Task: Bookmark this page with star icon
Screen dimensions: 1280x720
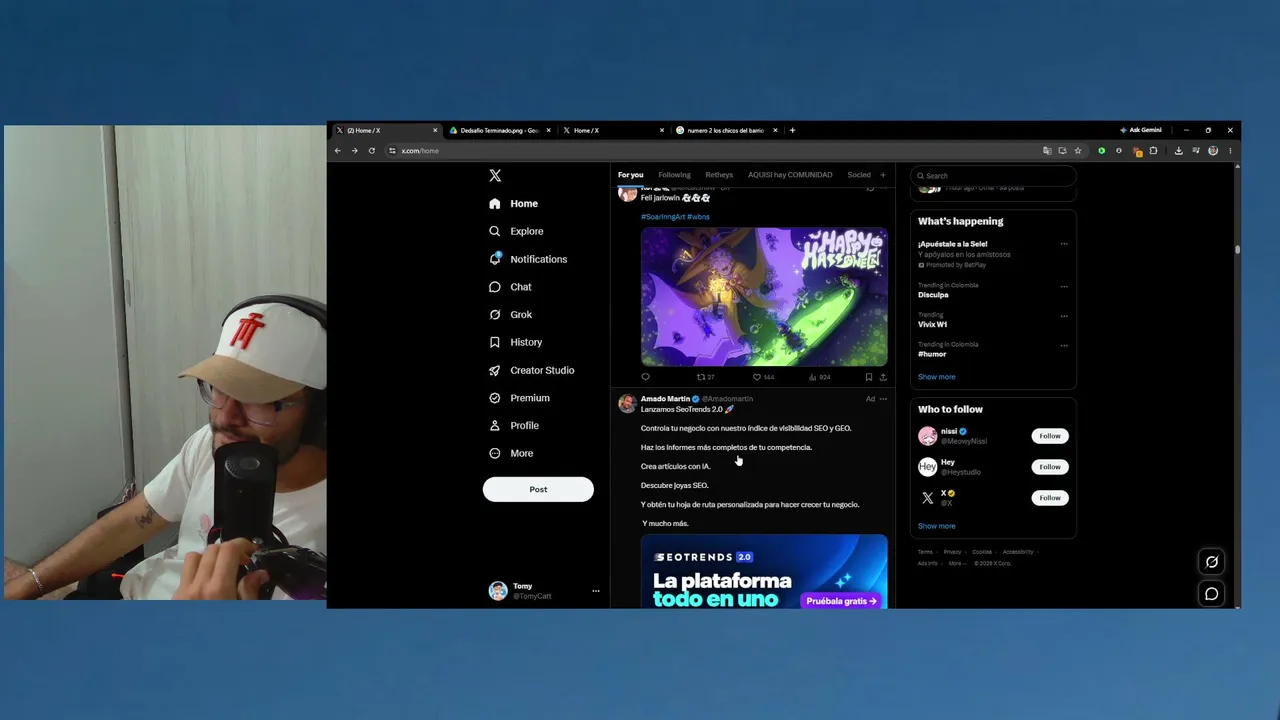Action: click(x=1078, y=151)
